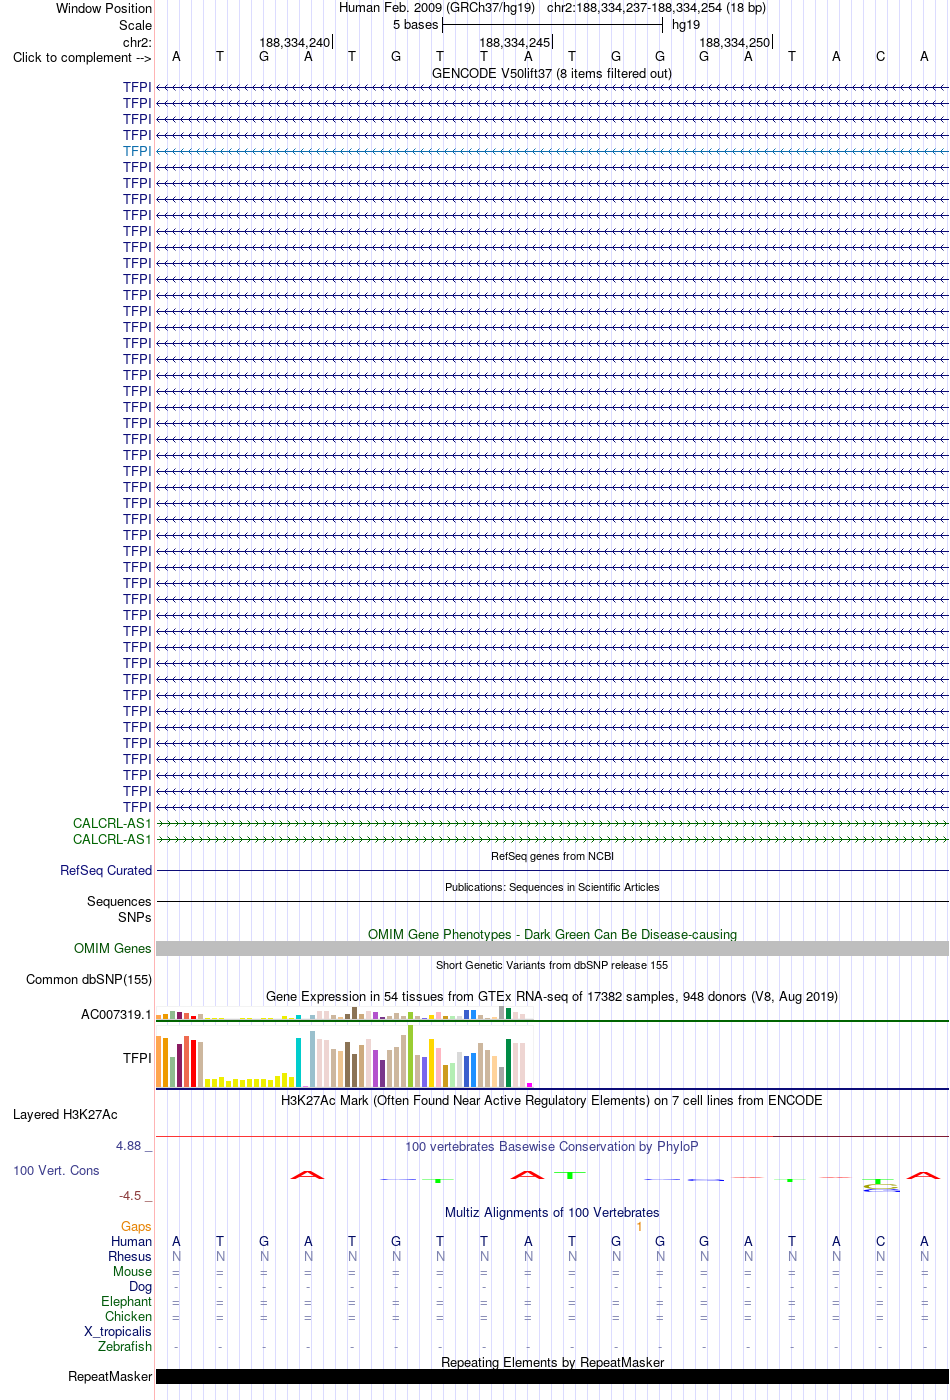
Task: Click the cyan bar in TFPI expression chart
Action: (298, 1062)
